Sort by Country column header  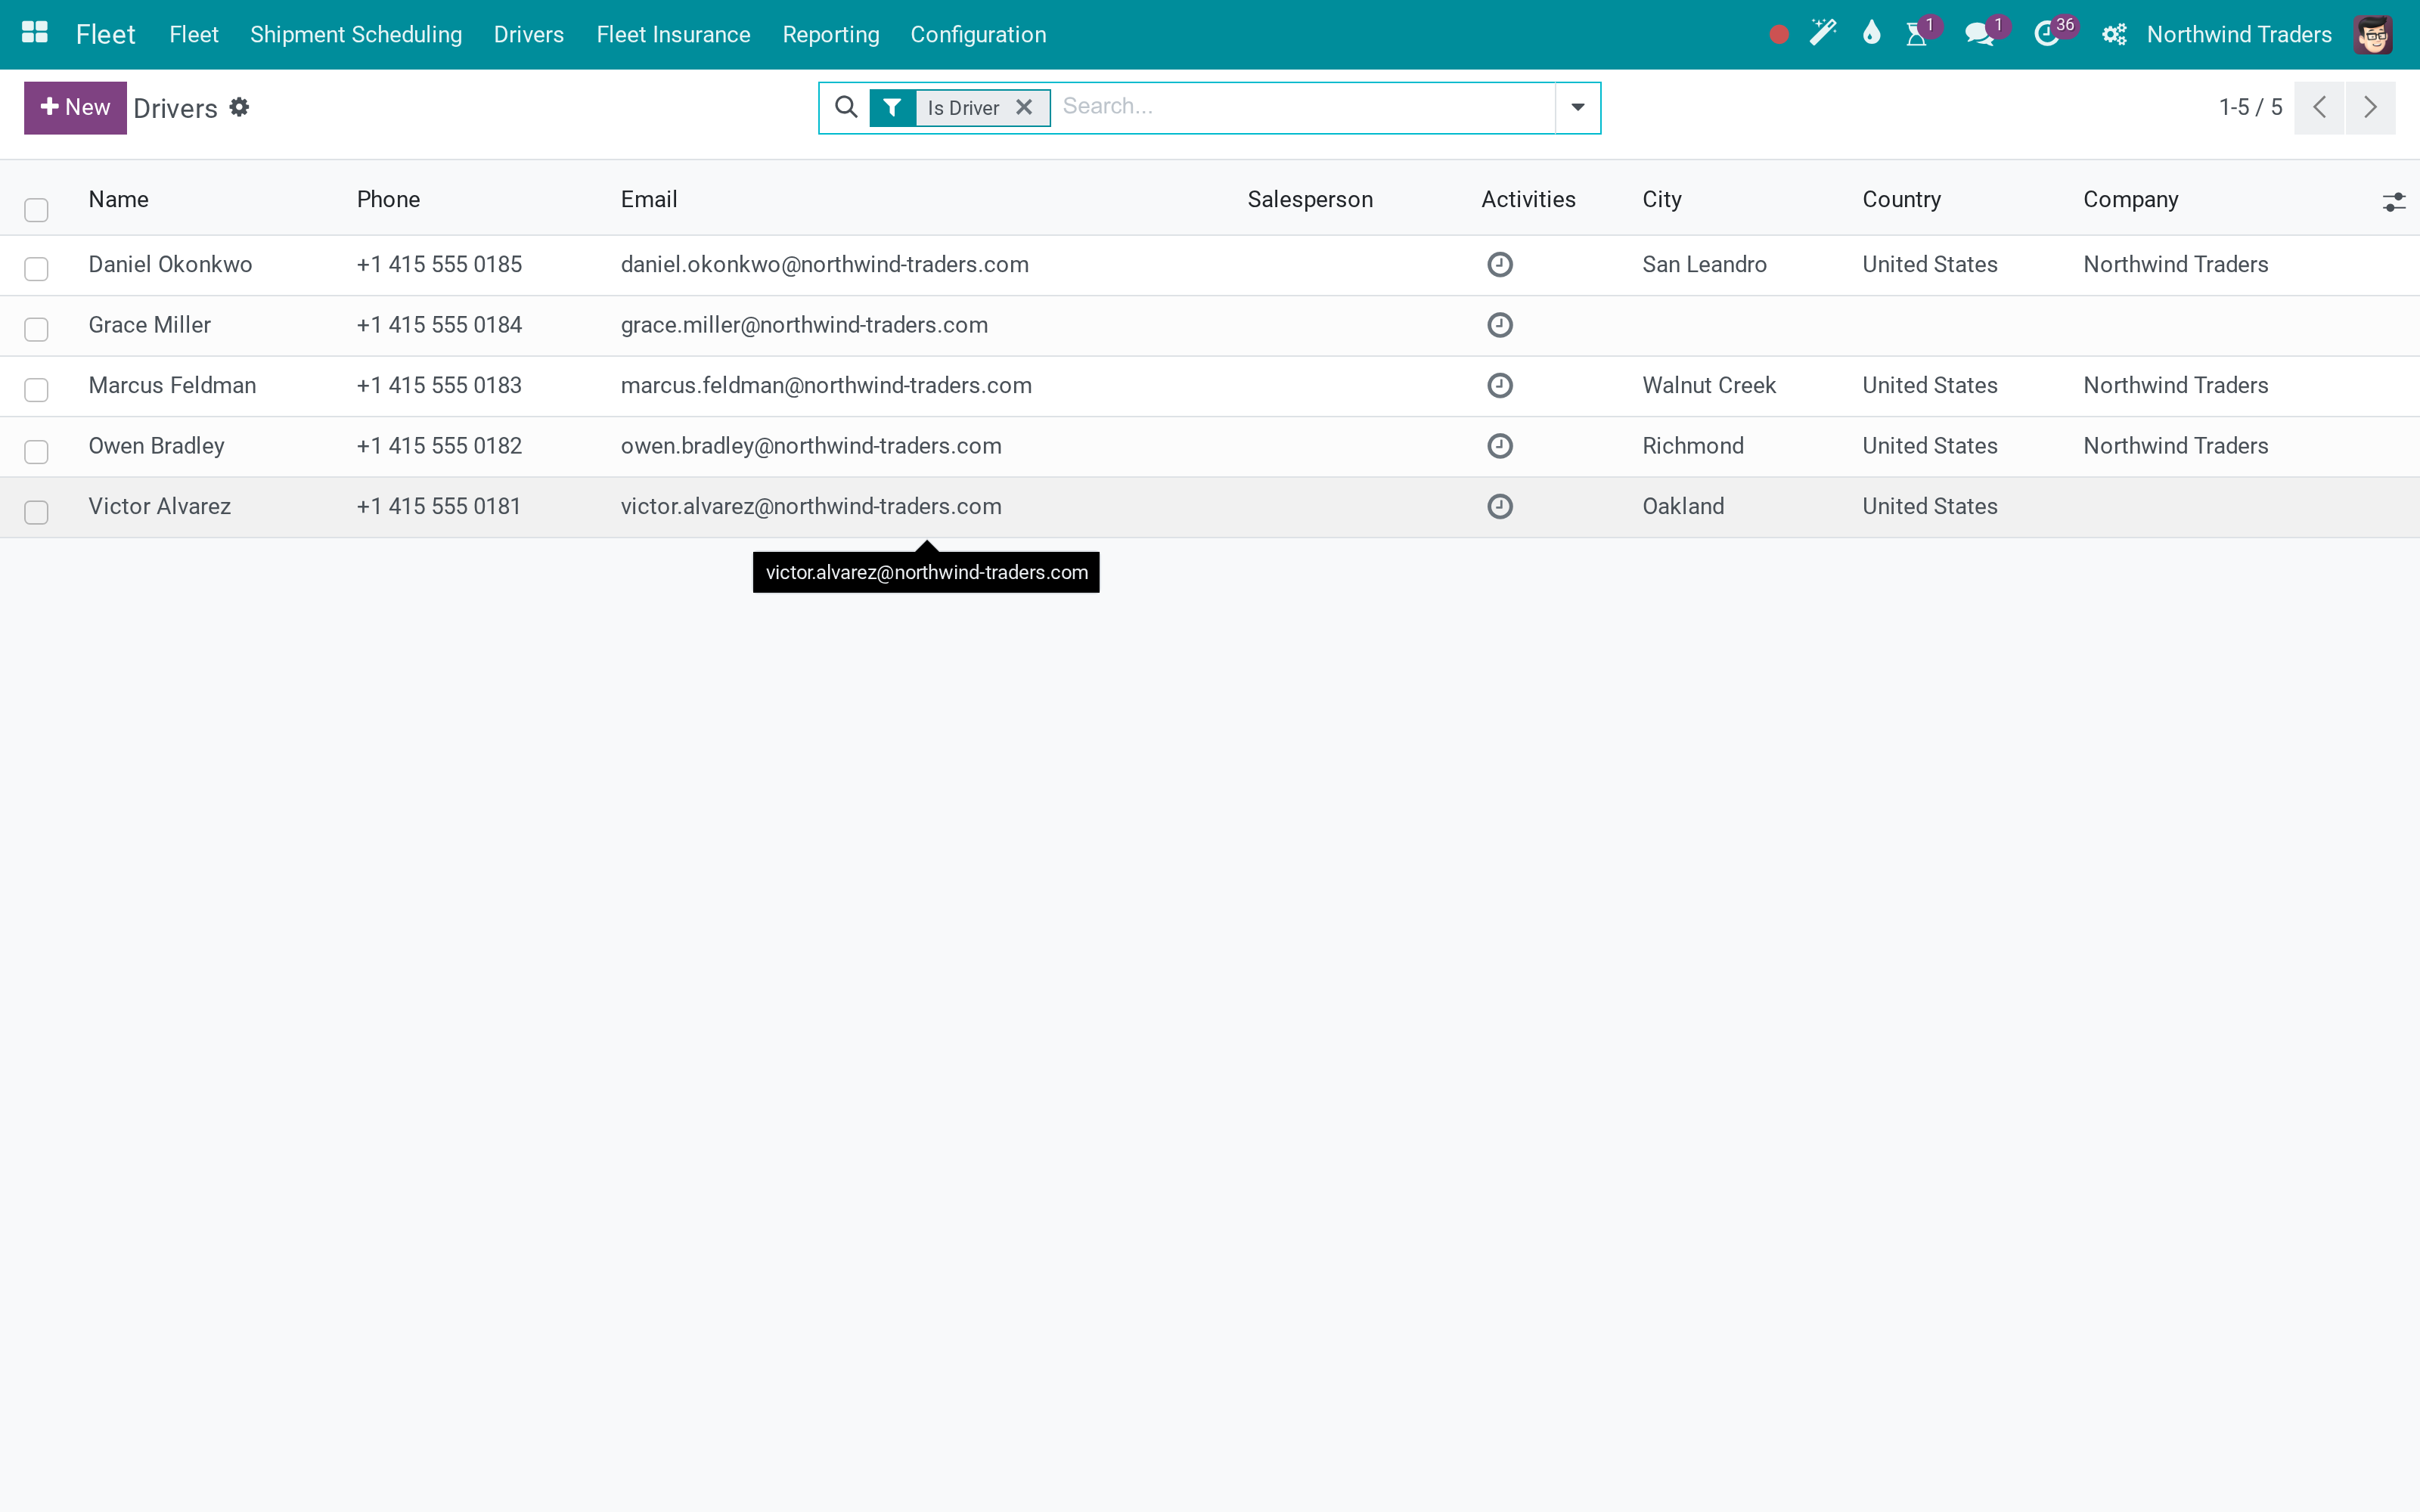point(1901,199)
